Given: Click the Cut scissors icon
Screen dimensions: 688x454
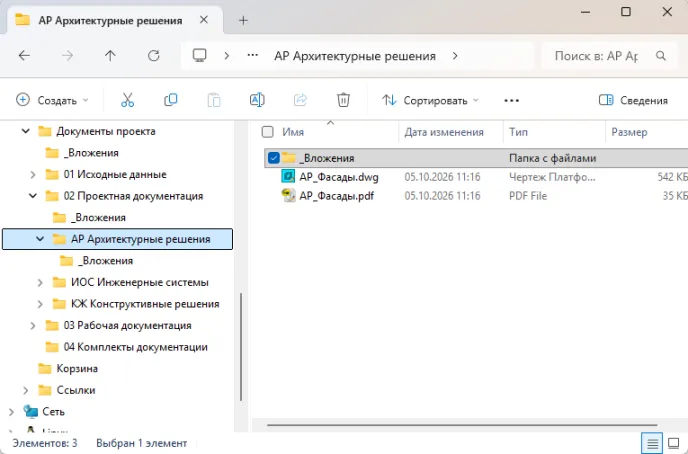Looking at the screenshot, I should pyautogui.click(x=127, y=100).
